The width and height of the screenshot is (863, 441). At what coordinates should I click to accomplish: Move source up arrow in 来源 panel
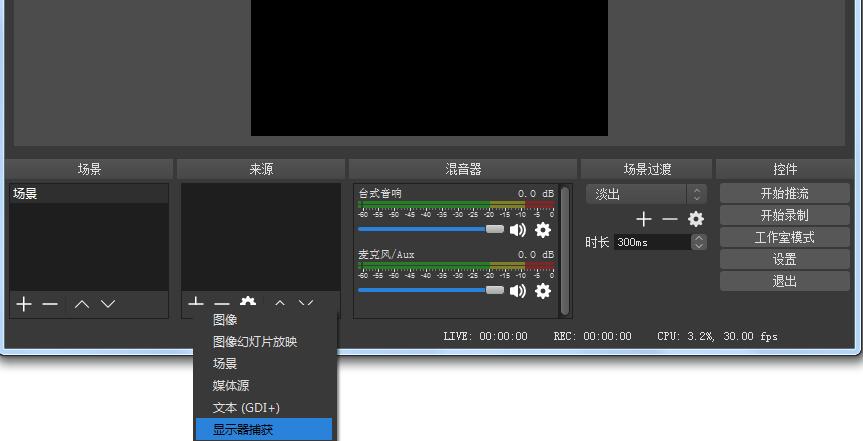click(280, 302)
